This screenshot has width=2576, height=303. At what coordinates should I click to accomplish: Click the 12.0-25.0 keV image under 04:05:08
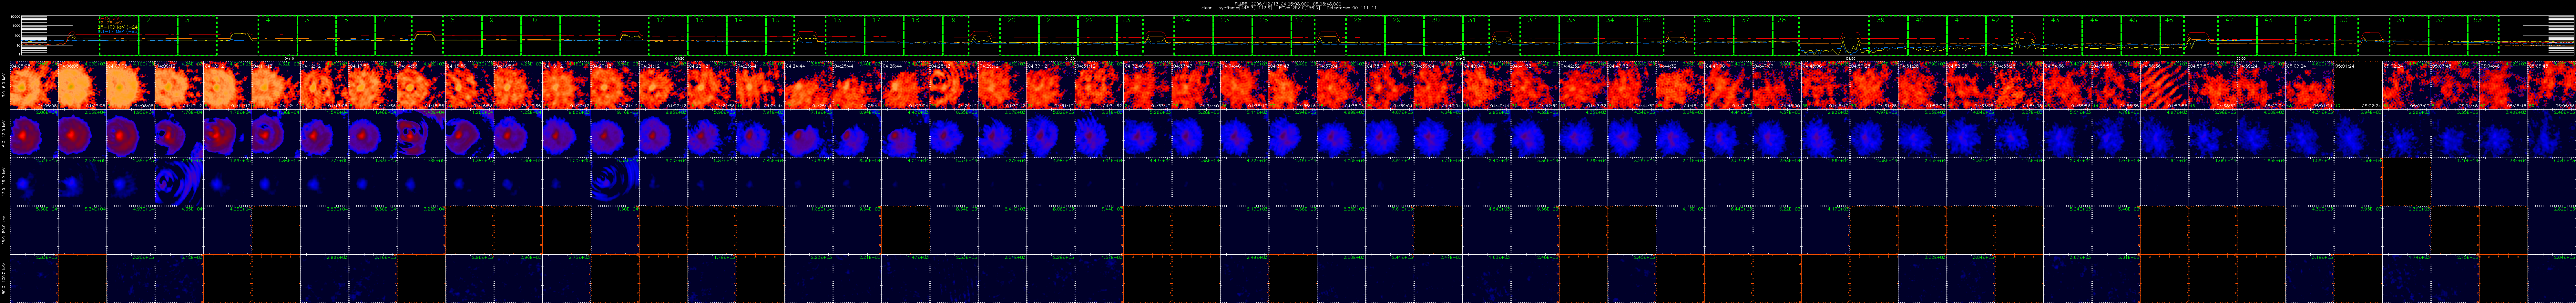(x=34, y=182)
